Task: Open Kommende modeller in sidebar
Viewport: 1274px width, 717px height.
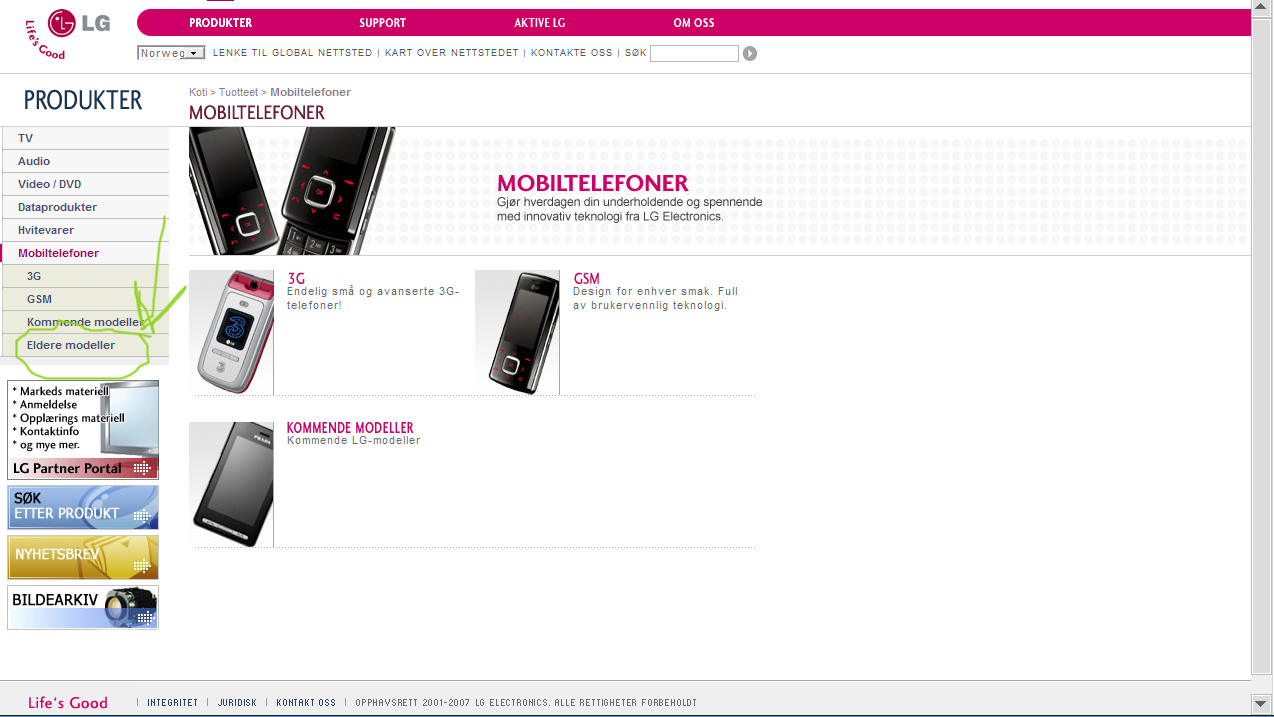Action: (x=84, y=322)
